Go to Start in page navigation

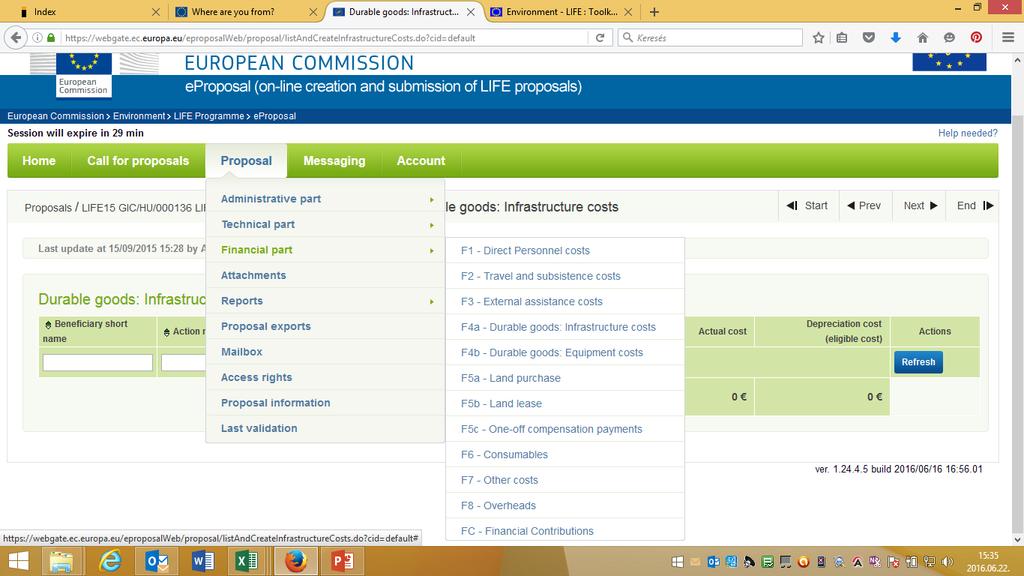click(x=808, y=206)
